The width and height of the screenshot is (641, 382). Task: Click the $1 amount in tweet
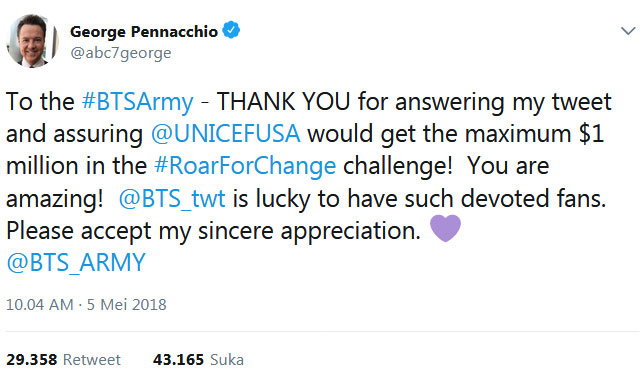coord(591,134)
